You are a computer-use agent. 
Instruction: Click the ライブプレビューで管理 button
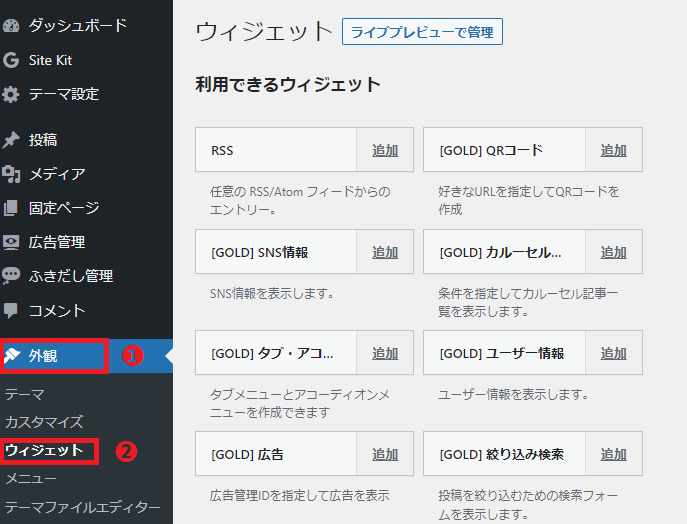point(422,32)
